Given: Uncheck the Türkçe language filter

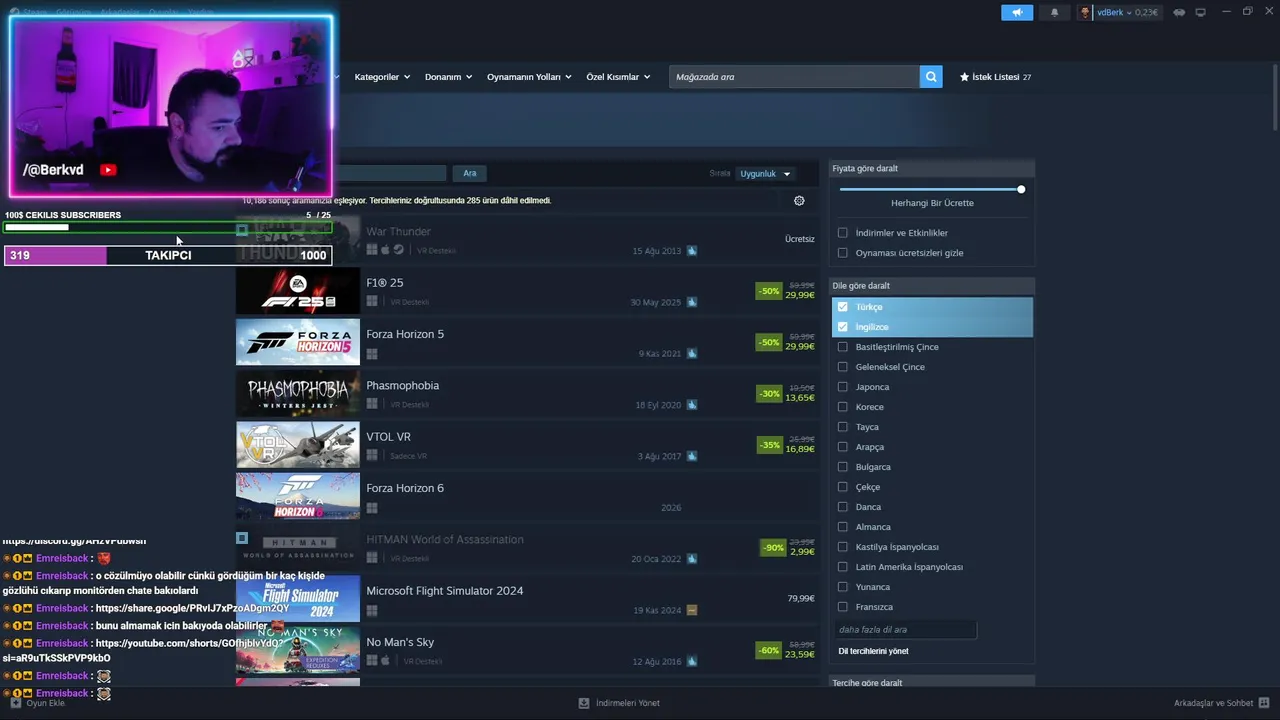Looking at the screenshot, I should click(842, 307).
